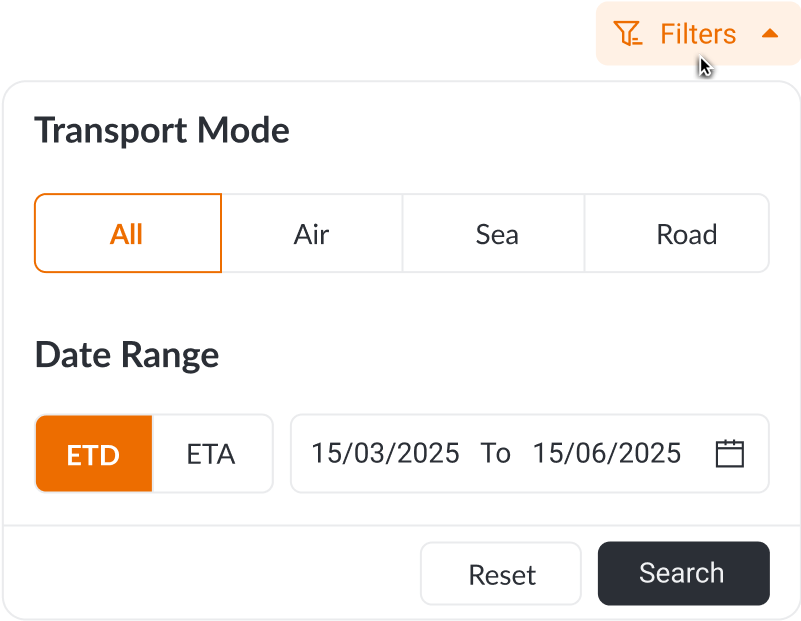Image resolution: width=801 pixels, height=621 pixels.
Task: Click the funnel filter icon
Action: (627, 34)
